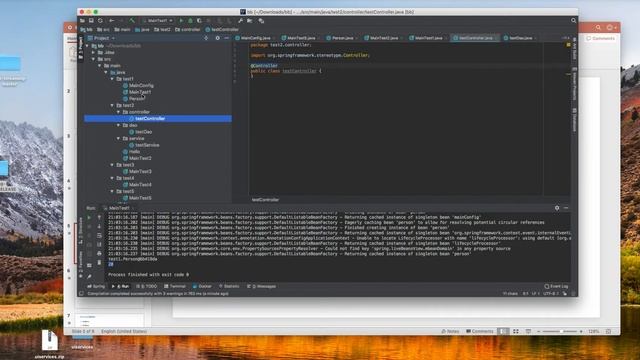Viewport: 640px width, 360px height.
Task: Open the TODO tool window tab
Action: click(147, 287)
